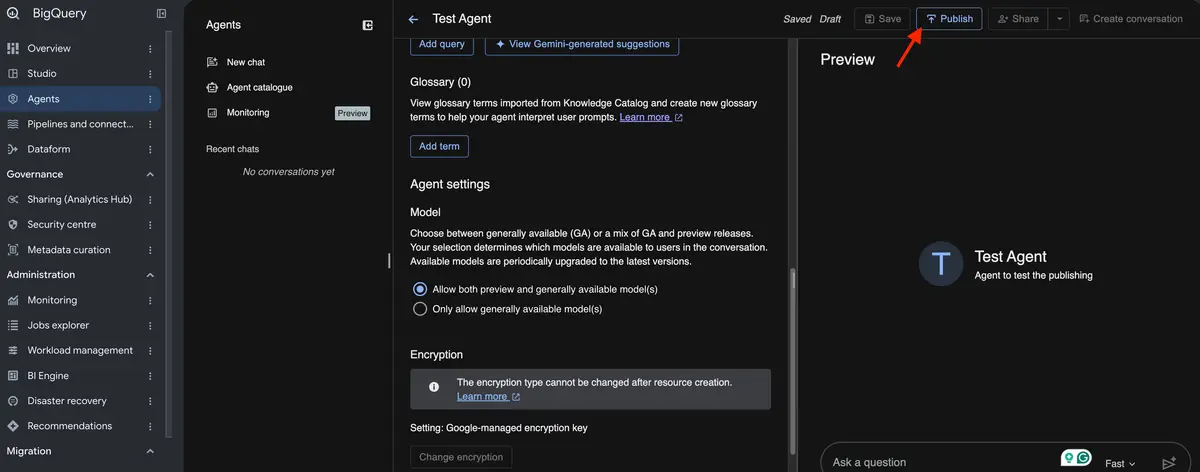This screenshot has height=472, width=1200.
Task: Open Glossary Learn more link
Action: 651,117
